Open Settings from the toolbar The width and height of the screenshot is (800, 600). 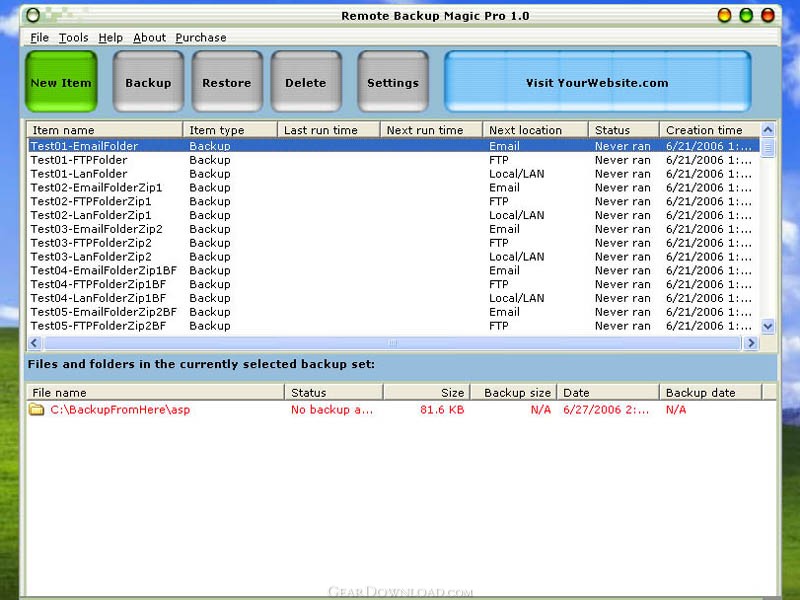point(392,83)
